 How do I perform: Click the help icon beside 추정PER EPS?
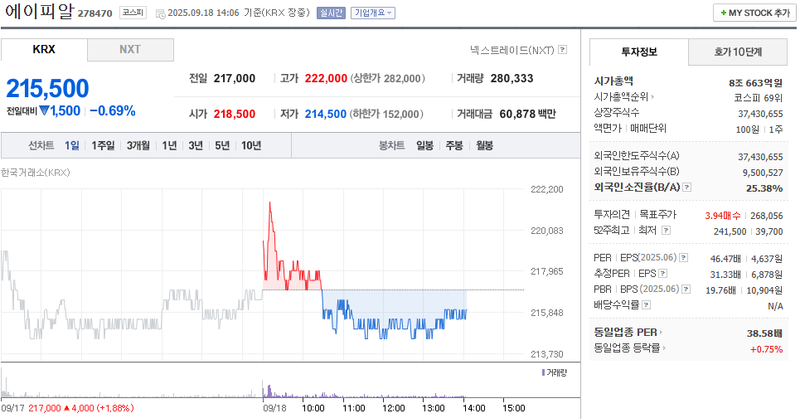pos(663,274)
